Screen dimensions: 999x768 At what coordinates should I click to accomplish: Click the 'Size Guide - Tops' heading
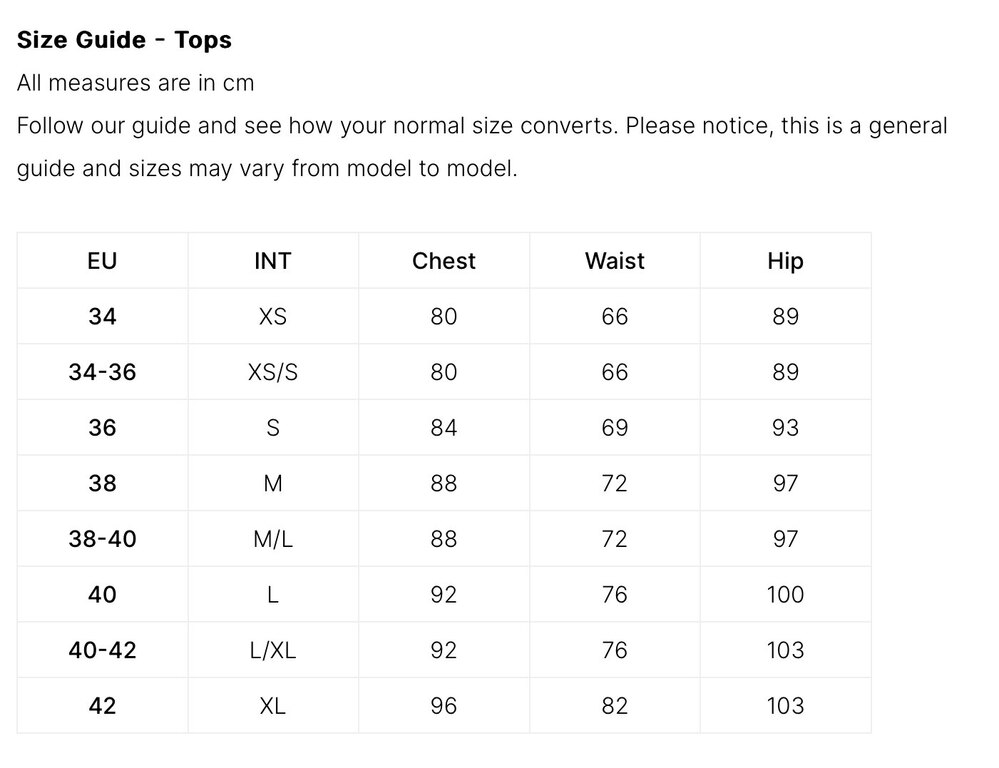coord(124,40)
